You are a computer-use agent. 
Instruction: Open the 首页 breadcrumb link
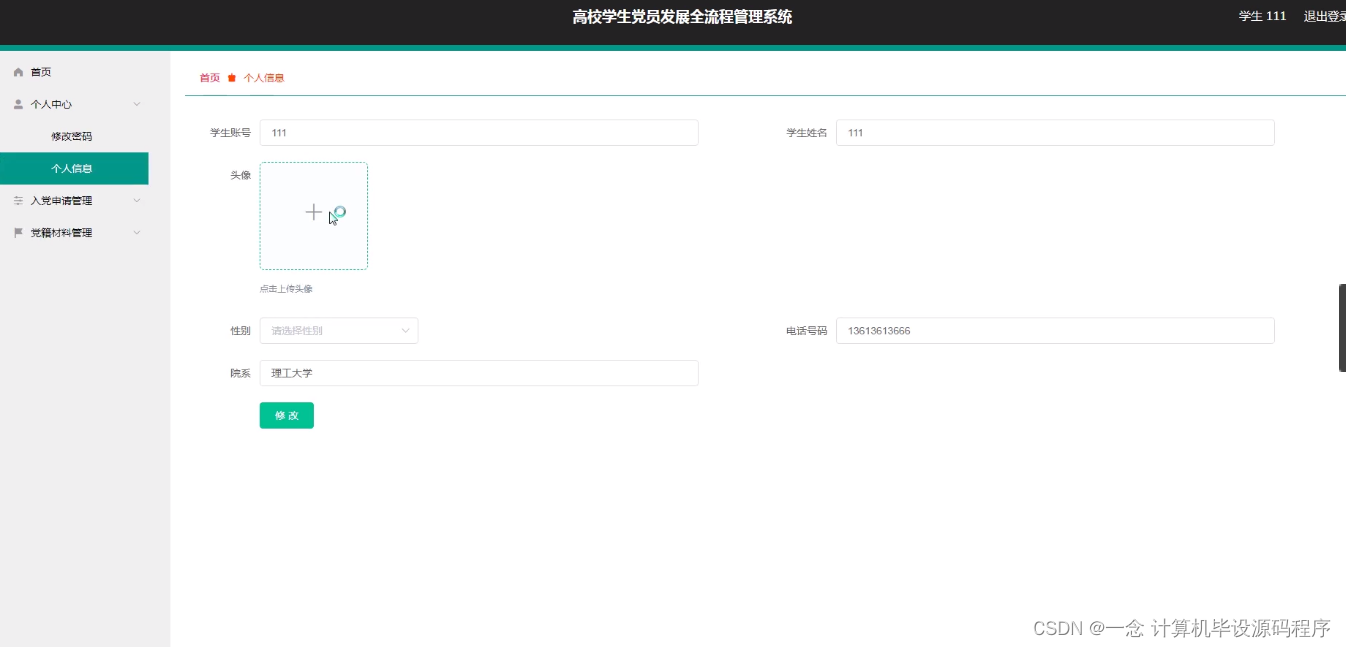pyautogui.click(x=209, y=76)
